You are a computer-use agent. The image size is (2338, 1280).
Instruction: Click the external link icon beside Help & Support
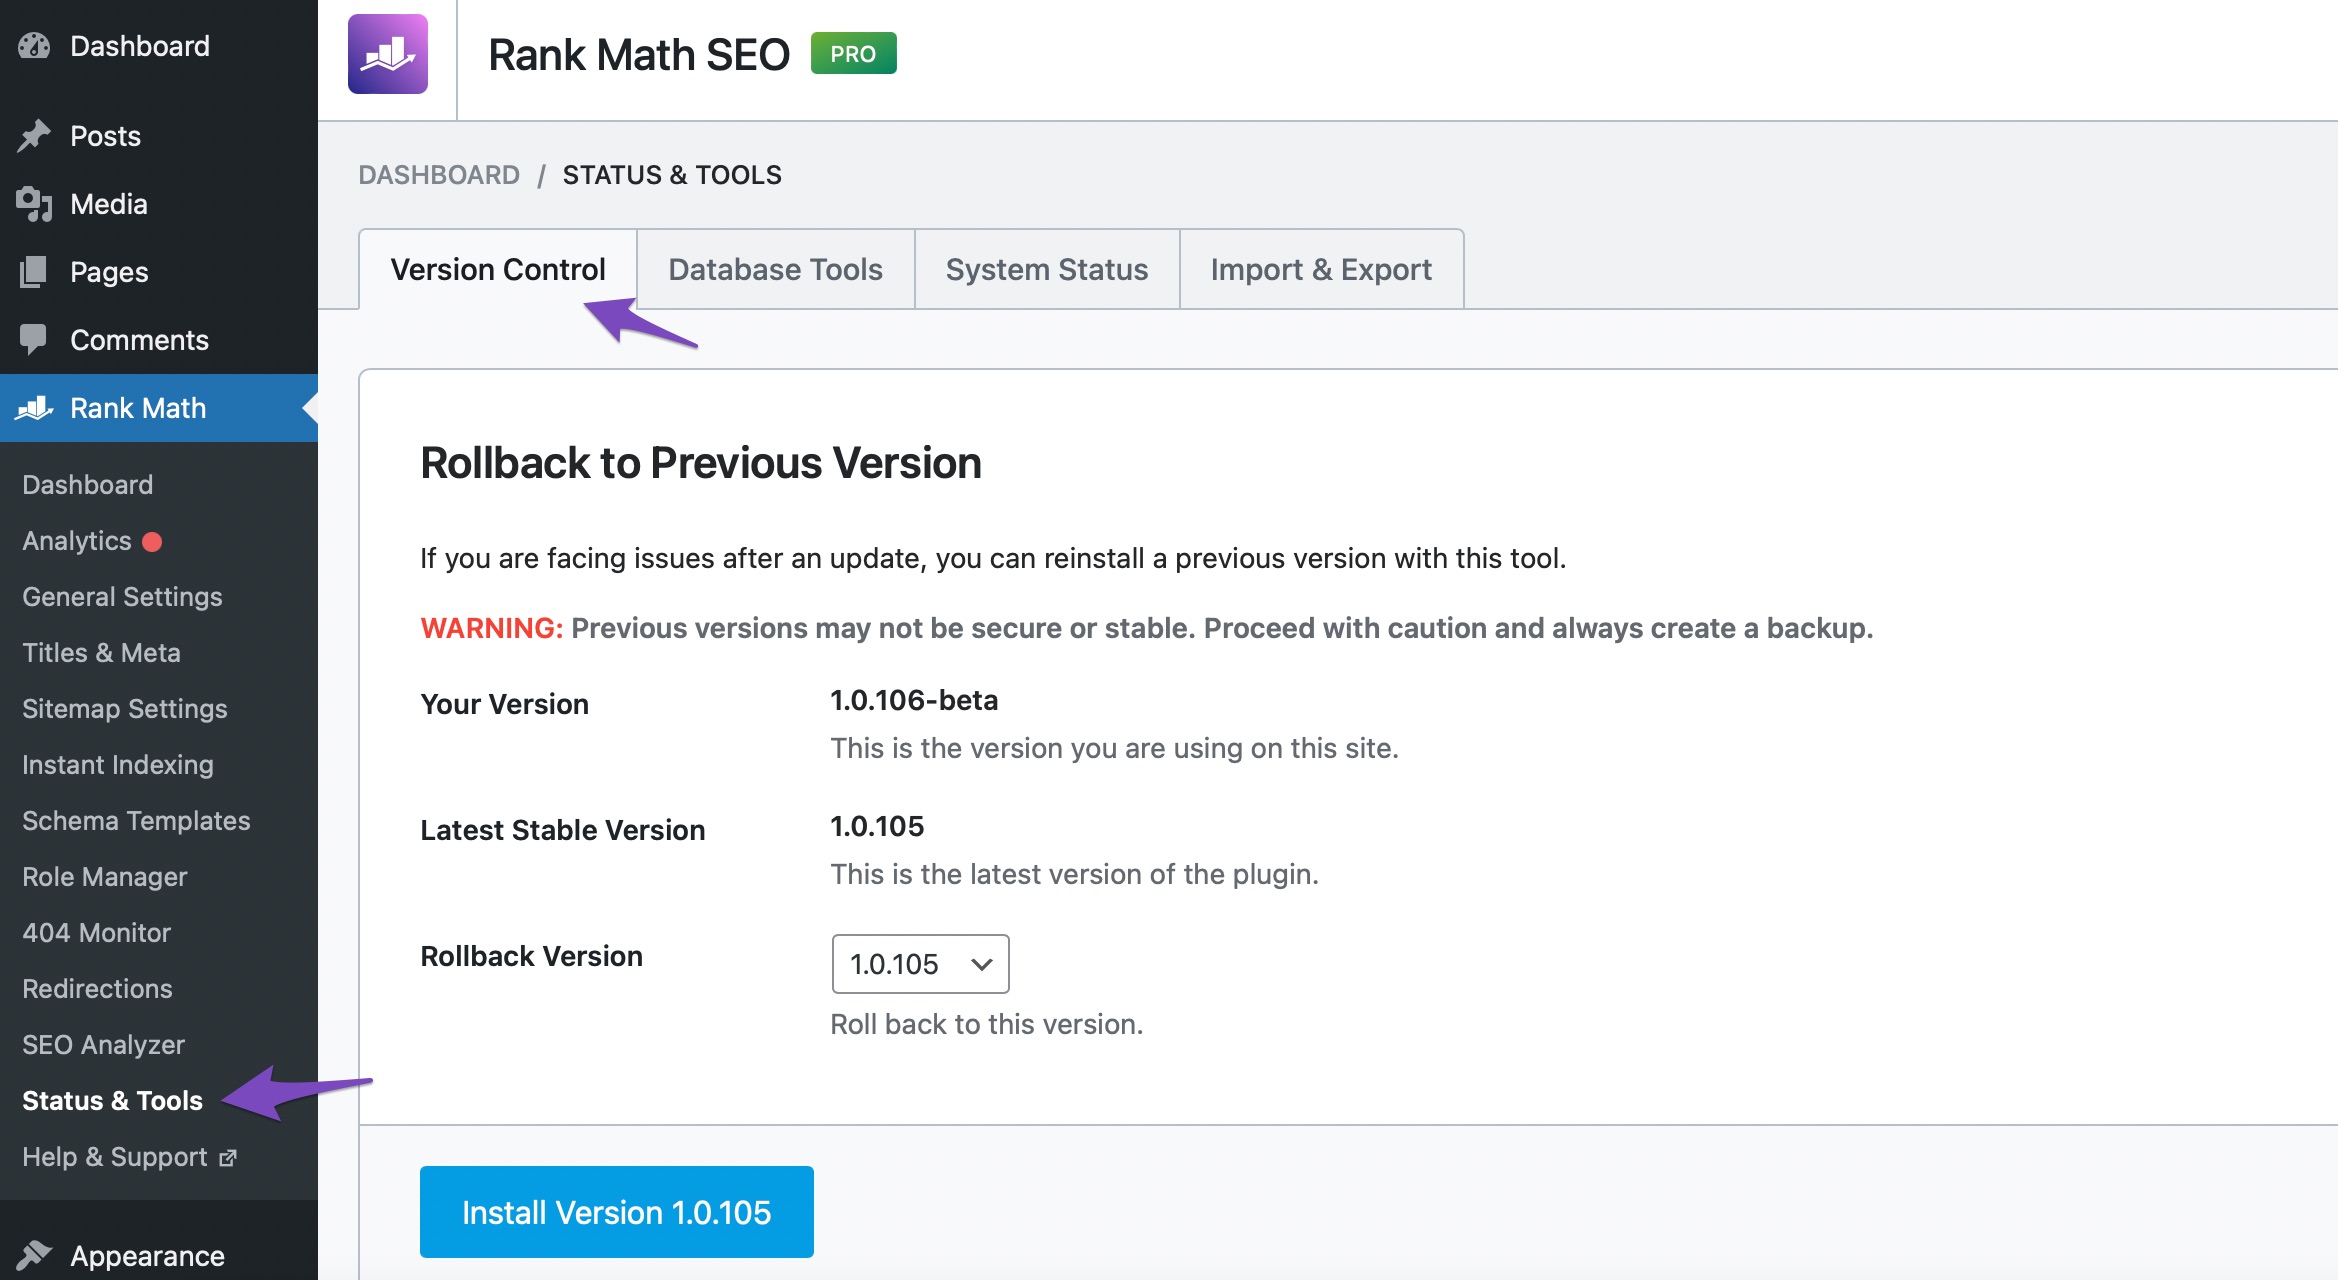(x=228, y=1158)
